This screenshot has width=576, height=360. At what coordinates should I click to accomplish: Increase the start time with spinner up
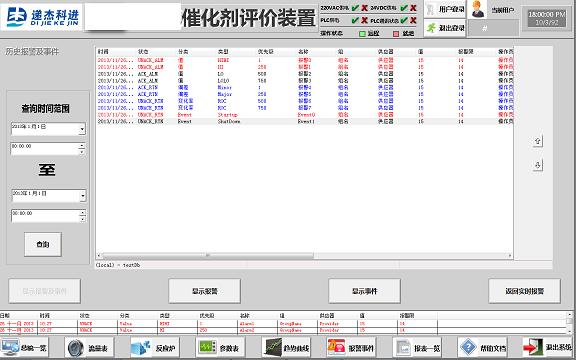pos(82,146)
